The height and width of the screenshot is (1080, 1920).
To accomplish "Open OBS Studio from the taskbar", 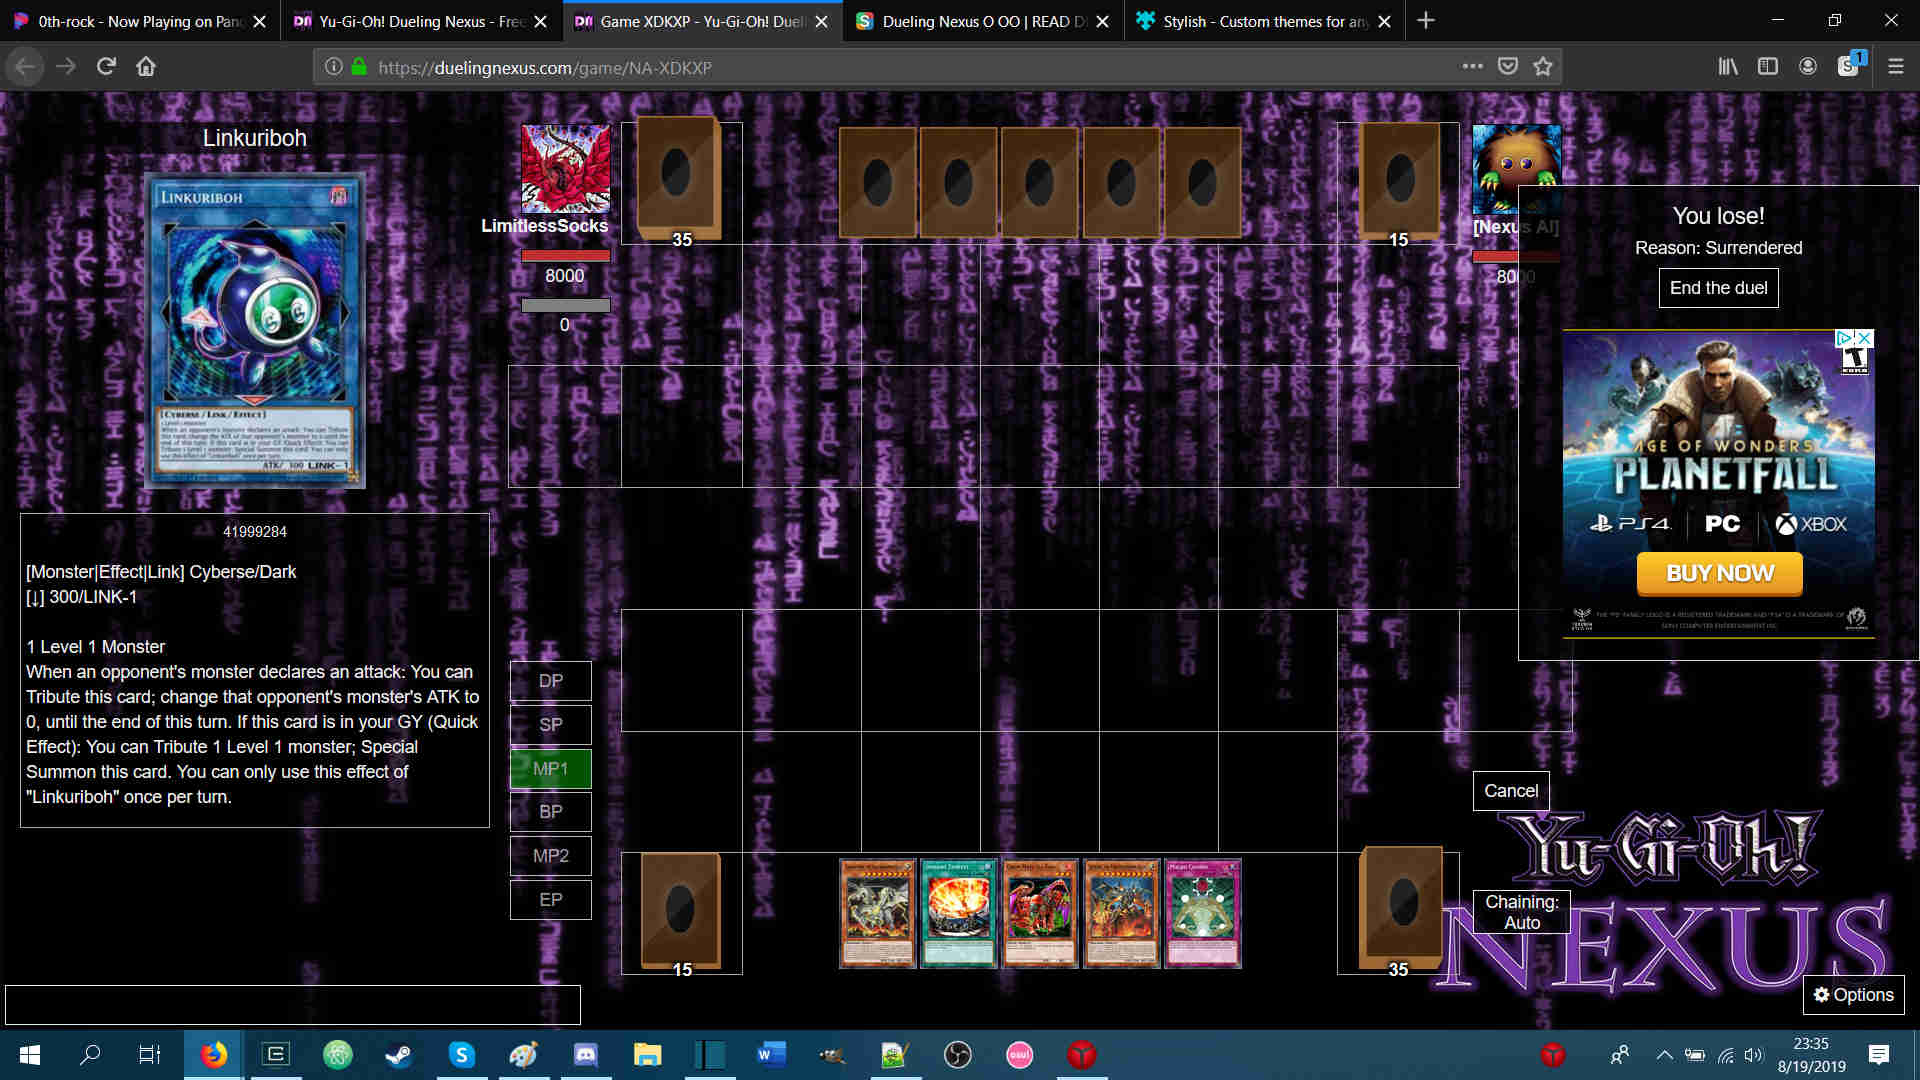I will (957, 1055).
